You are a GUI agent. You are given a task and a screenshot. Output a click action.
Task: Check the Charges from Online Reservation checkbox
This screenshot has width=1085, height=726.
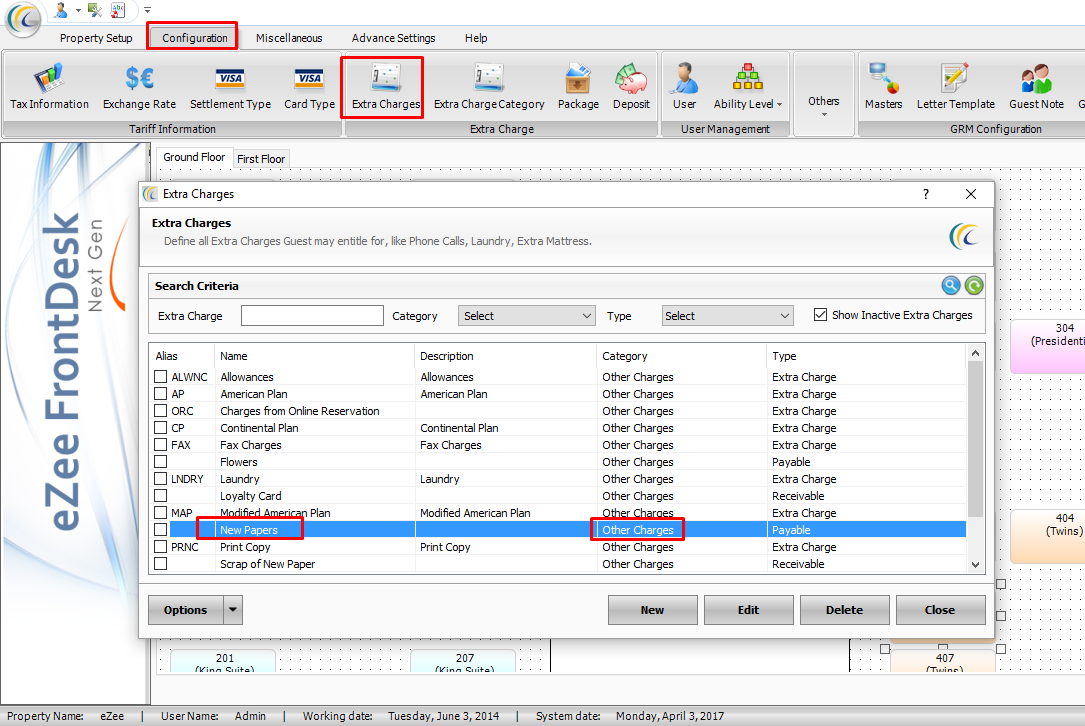161,410
